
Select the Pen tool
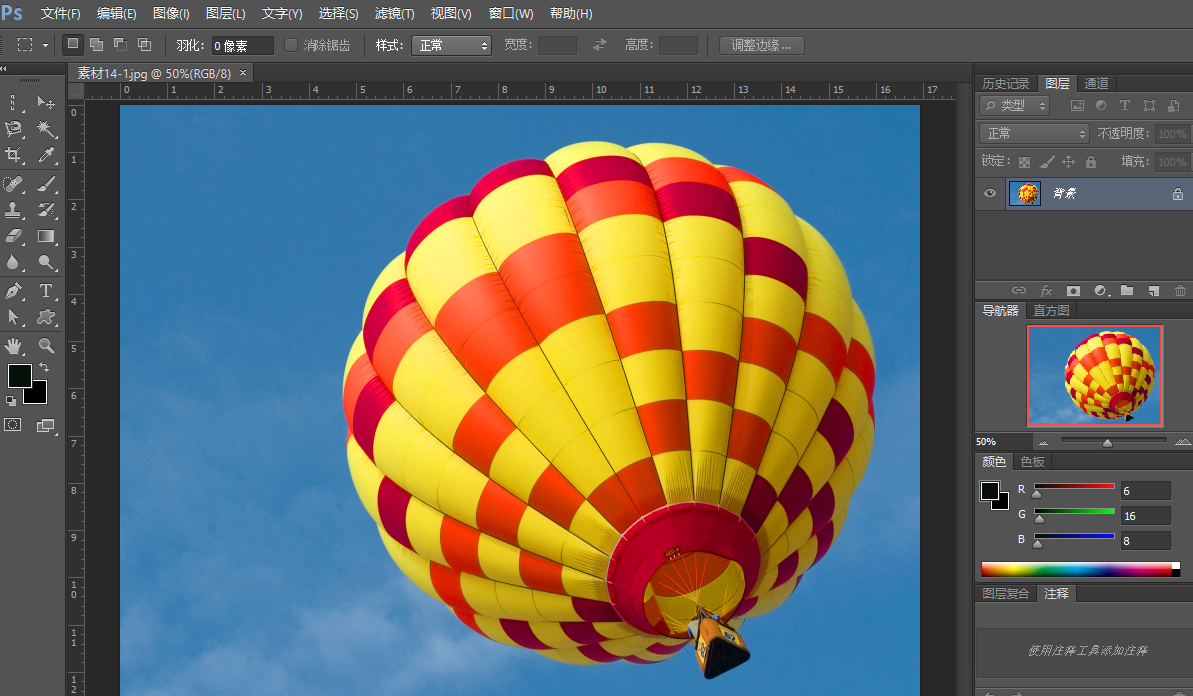pyautogui.click(x=13, y=291)
